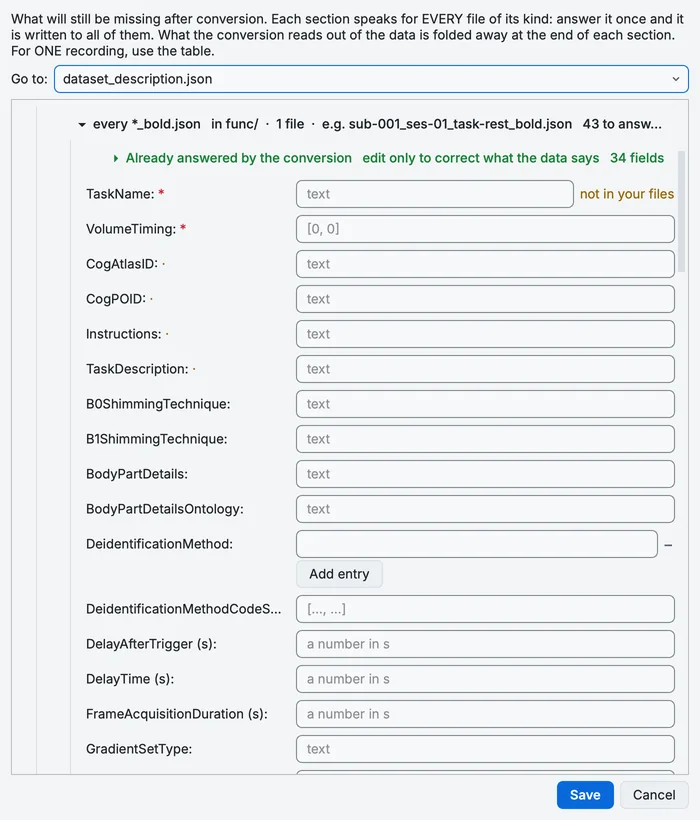Focus the TaskName text field

tap(434, 194)
